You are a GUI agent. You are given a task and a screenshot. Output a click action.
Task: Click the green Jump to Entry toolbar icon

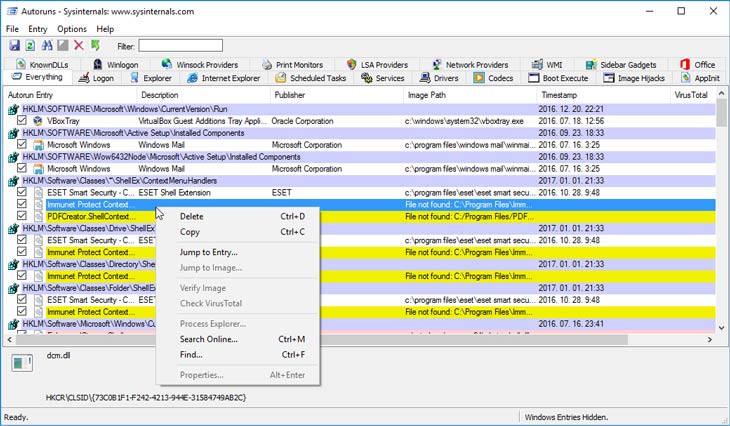[x=95, y=46]
